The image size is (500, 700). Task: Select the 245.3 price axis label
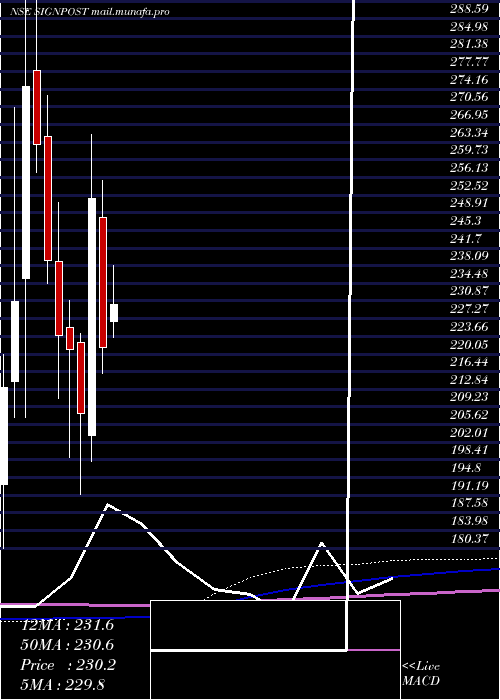click(x=466, y=221)
